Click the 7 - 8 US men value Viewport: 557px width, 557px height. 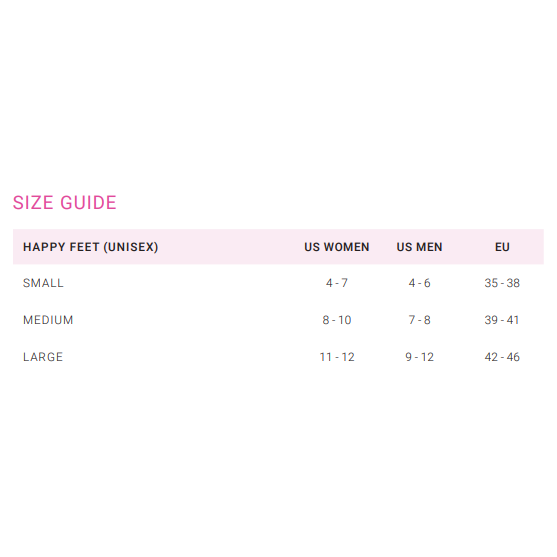[420, 320]
